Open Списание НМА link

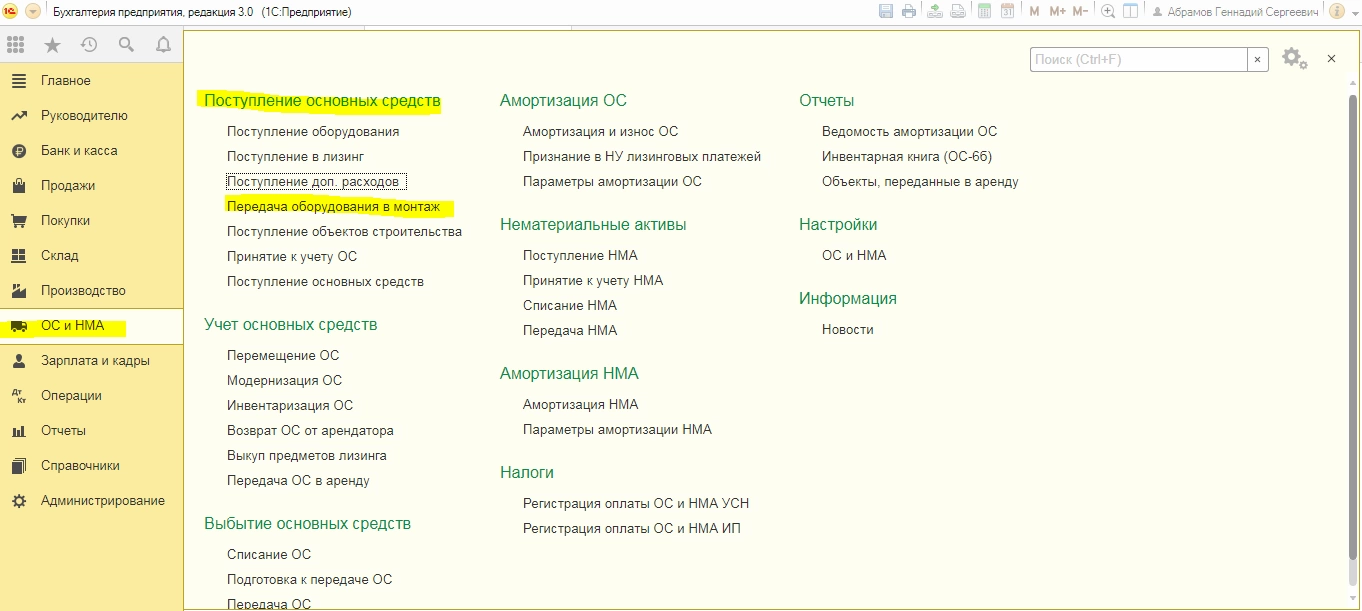point(570,305)
